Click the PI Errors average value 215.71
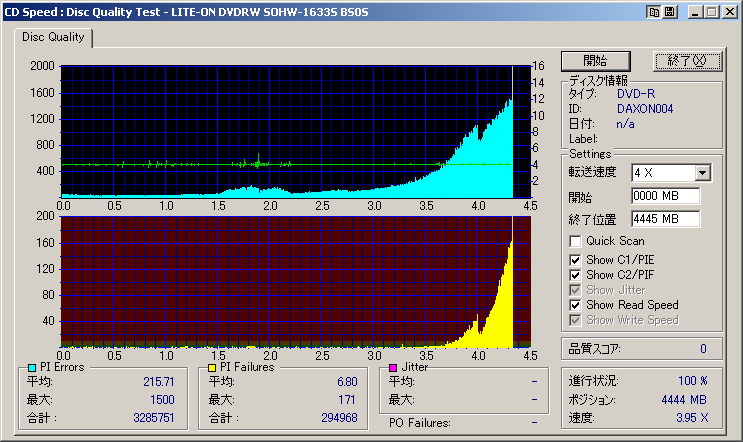This screenshot has height=442, width=743. click(x=159, y=382)
